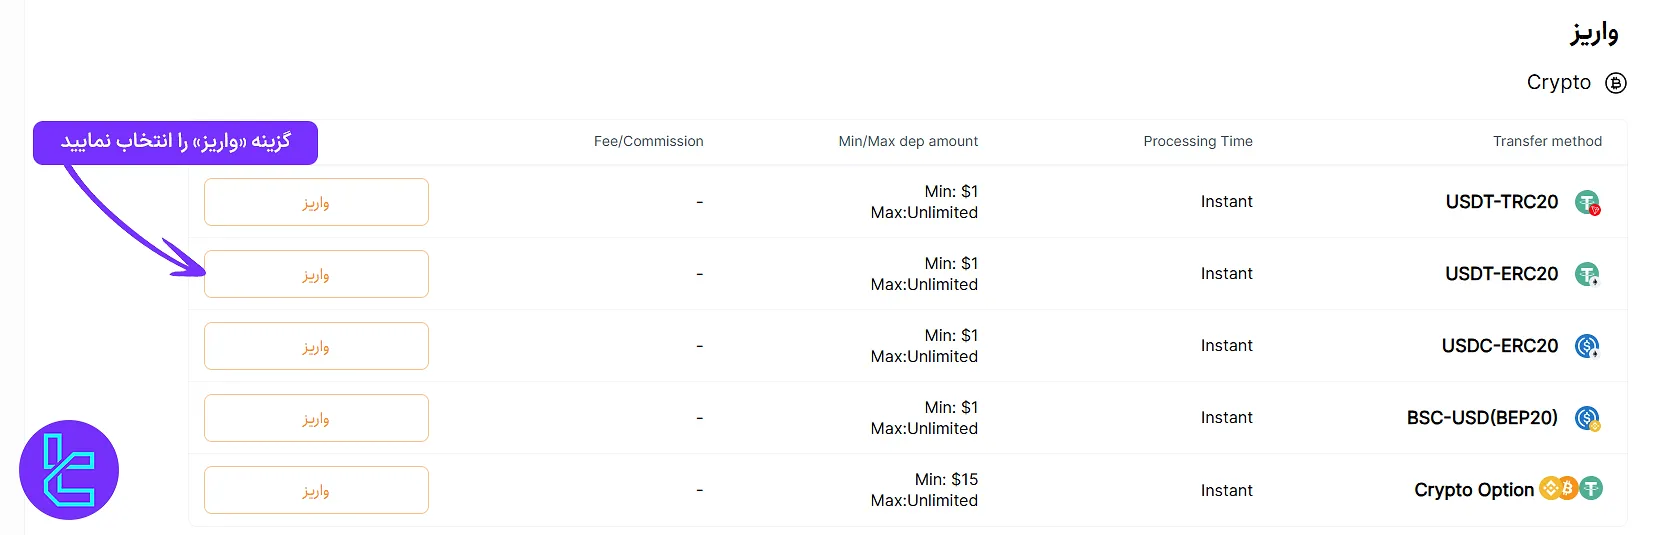1675x535 pixels.
Task: Select the USDT-TRC20 transfer method name
Action: pos(1501,202)
